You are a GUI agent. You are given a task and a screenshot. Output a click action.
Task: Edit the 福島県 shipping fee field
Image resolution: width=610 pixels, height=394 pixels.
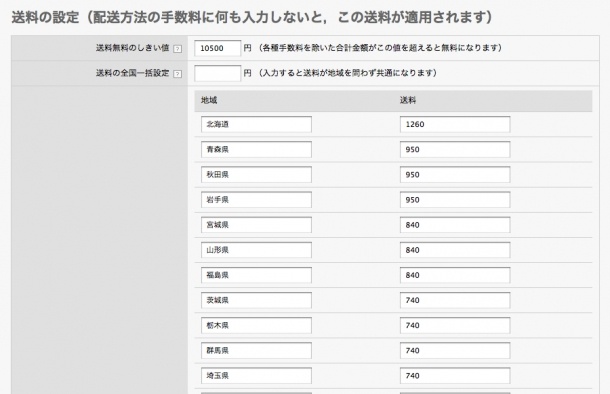(455, 275)
